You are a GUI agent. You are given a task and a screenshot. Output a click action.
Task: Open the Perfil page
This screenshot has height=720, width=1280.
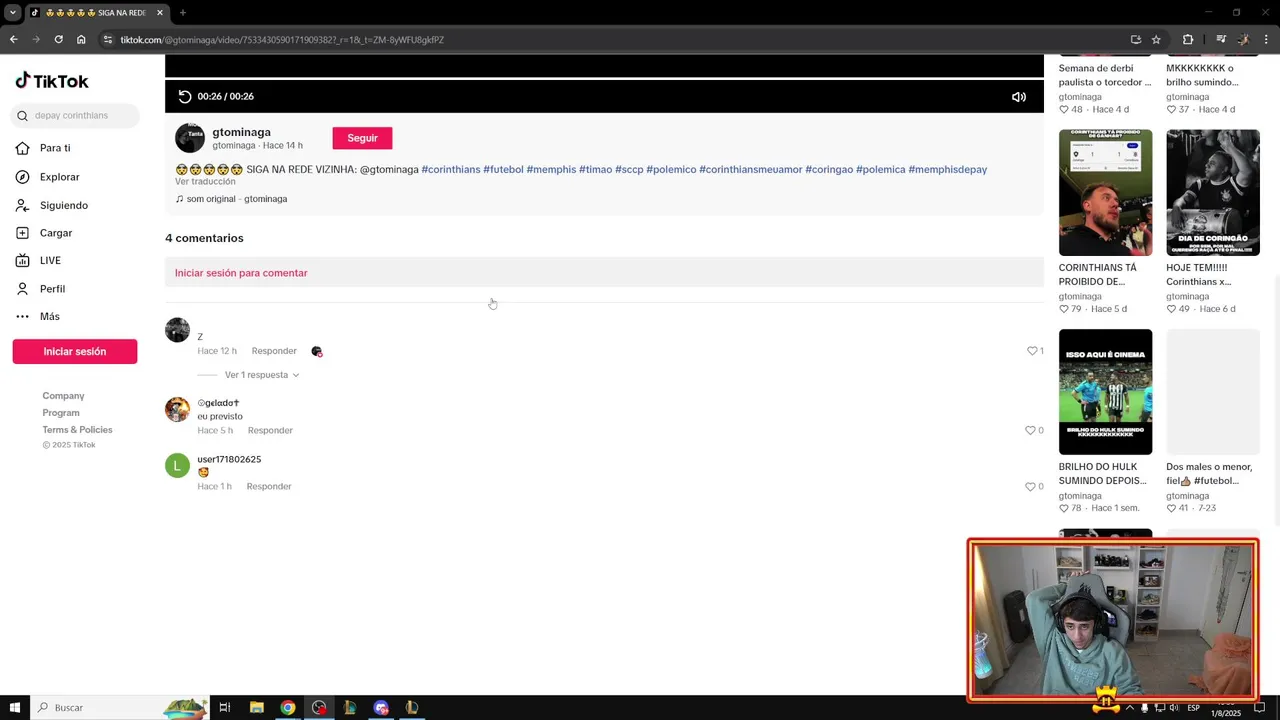click(x=52, y=289)
